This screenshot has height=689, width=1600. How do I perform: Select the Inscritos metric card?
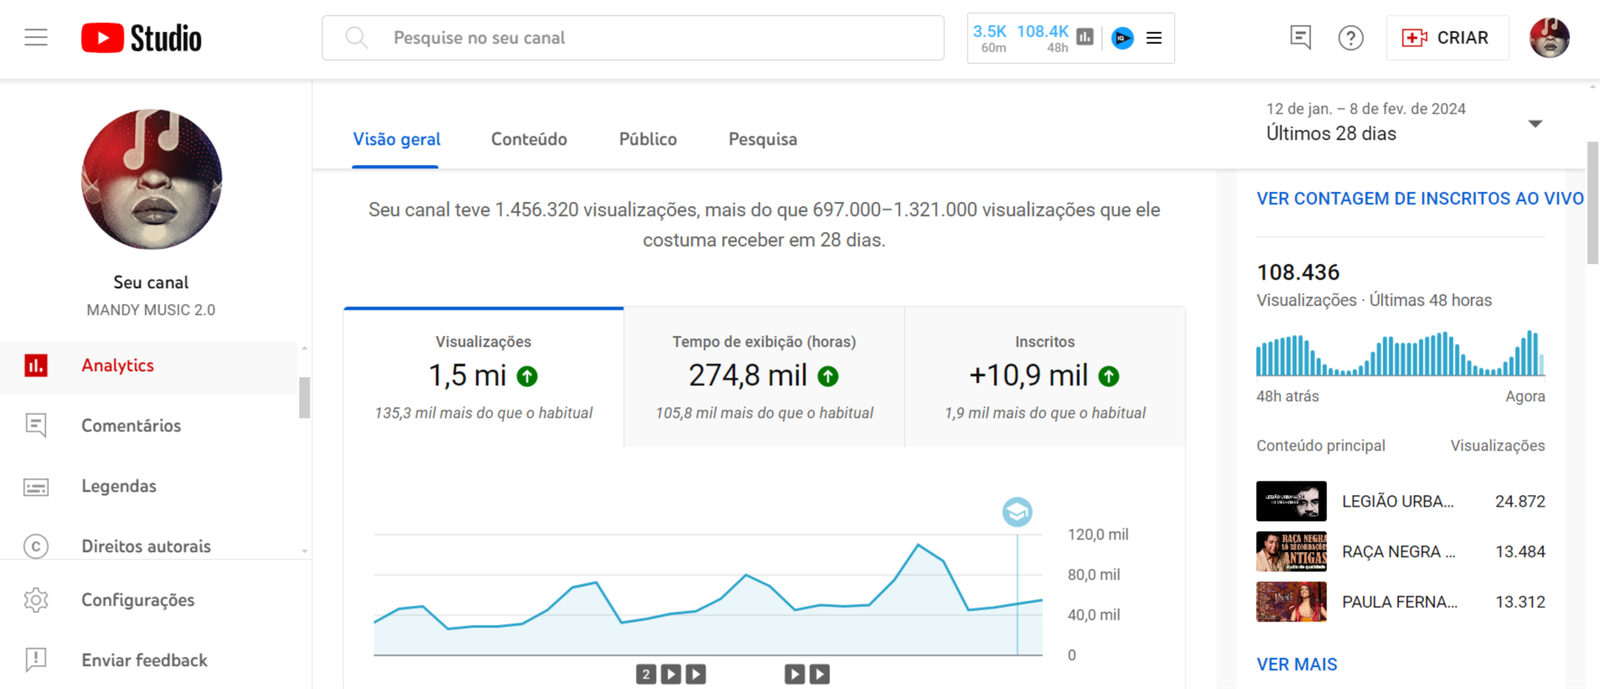click(x=1045, y=377)
